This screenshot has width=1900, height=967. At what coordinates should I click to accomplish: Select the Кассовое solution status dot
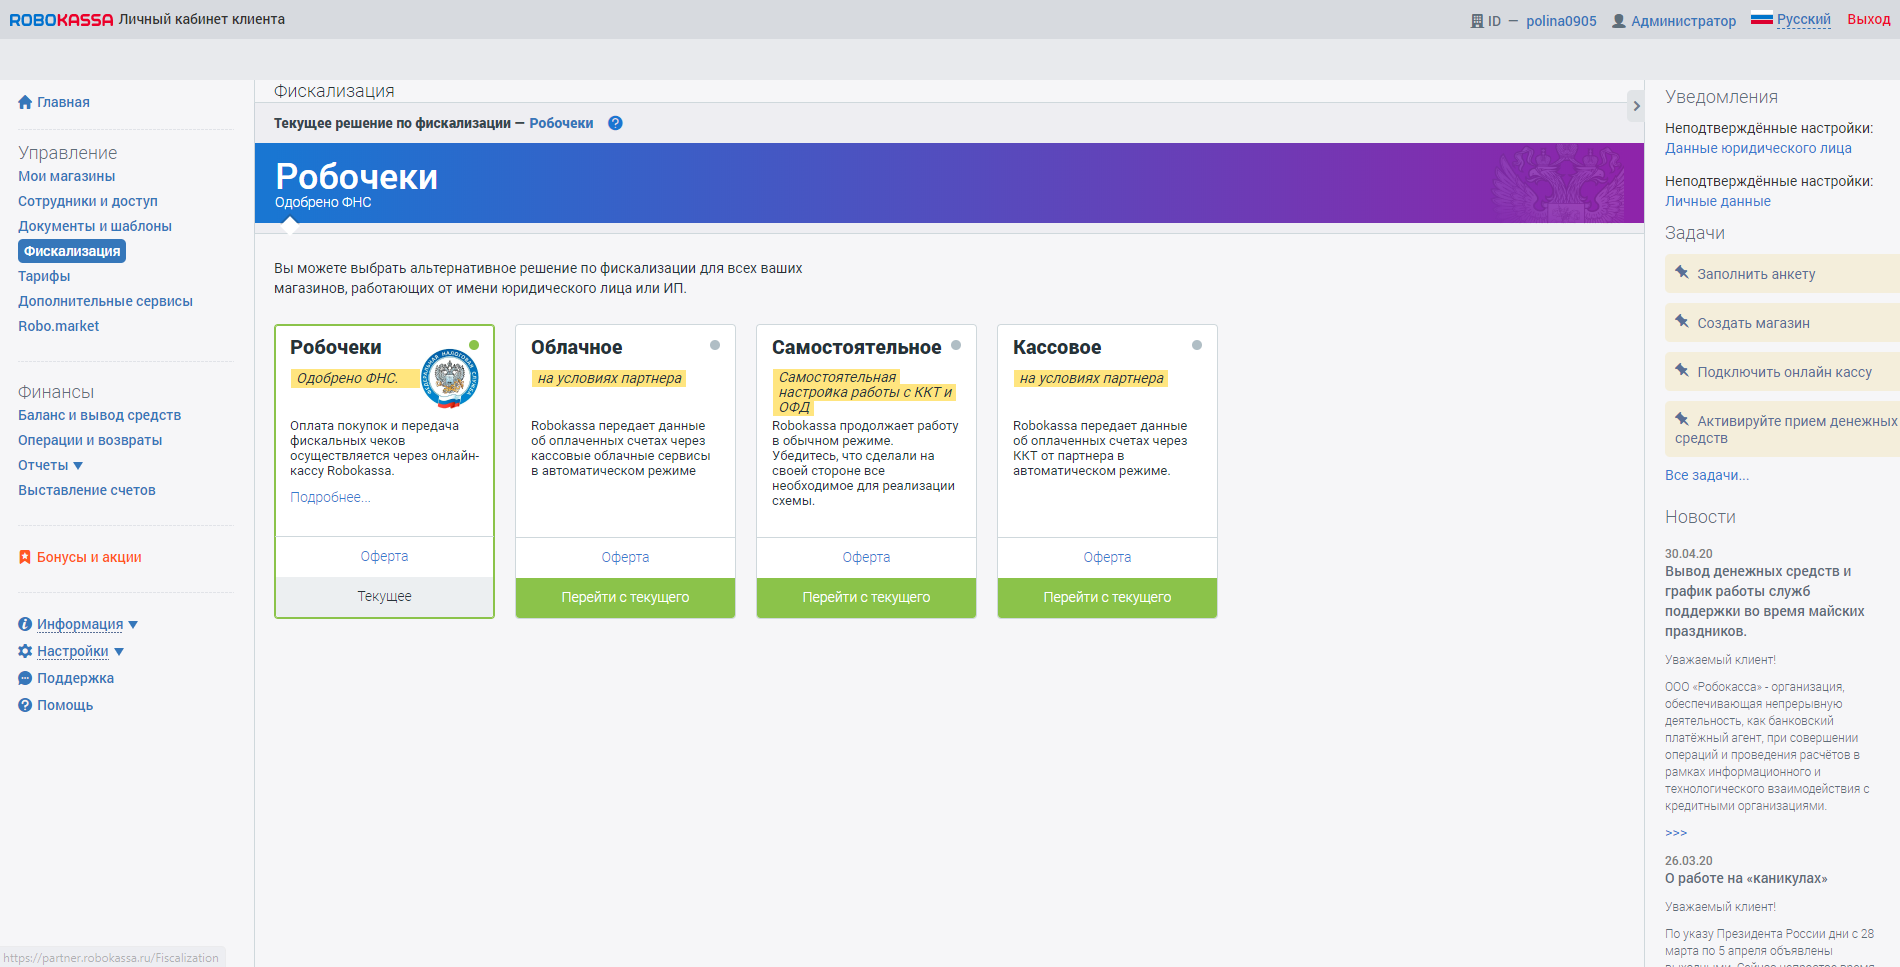coord(1197,345)
